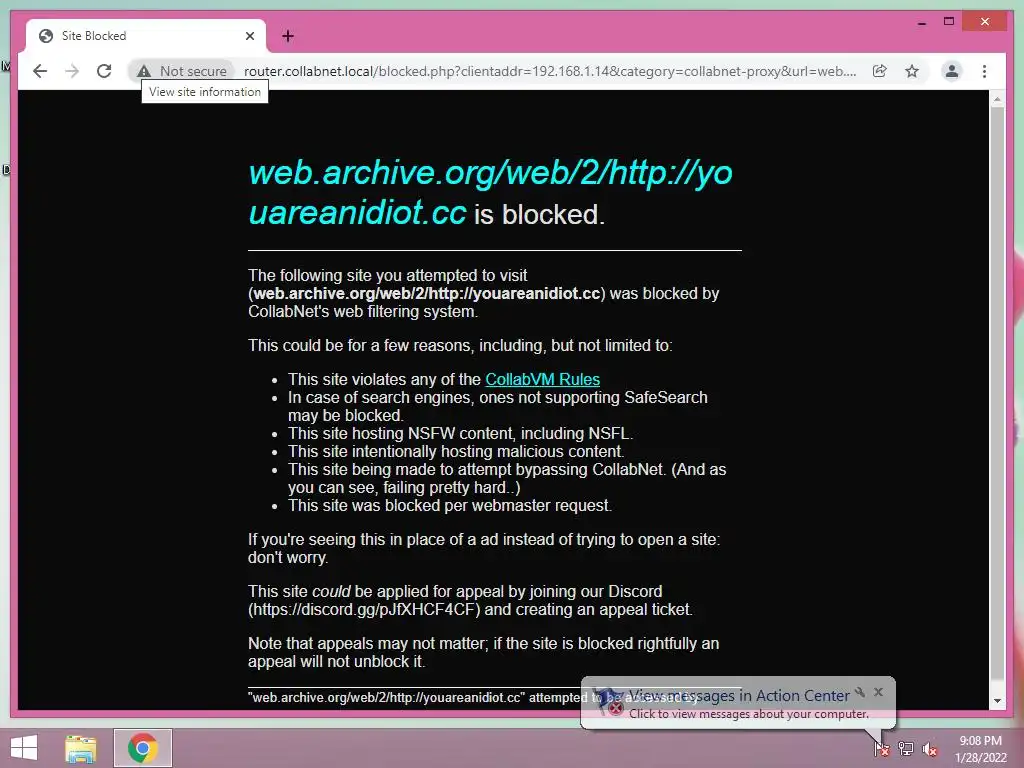
Task: Select the Site Blocked tab
Action: 146,36
